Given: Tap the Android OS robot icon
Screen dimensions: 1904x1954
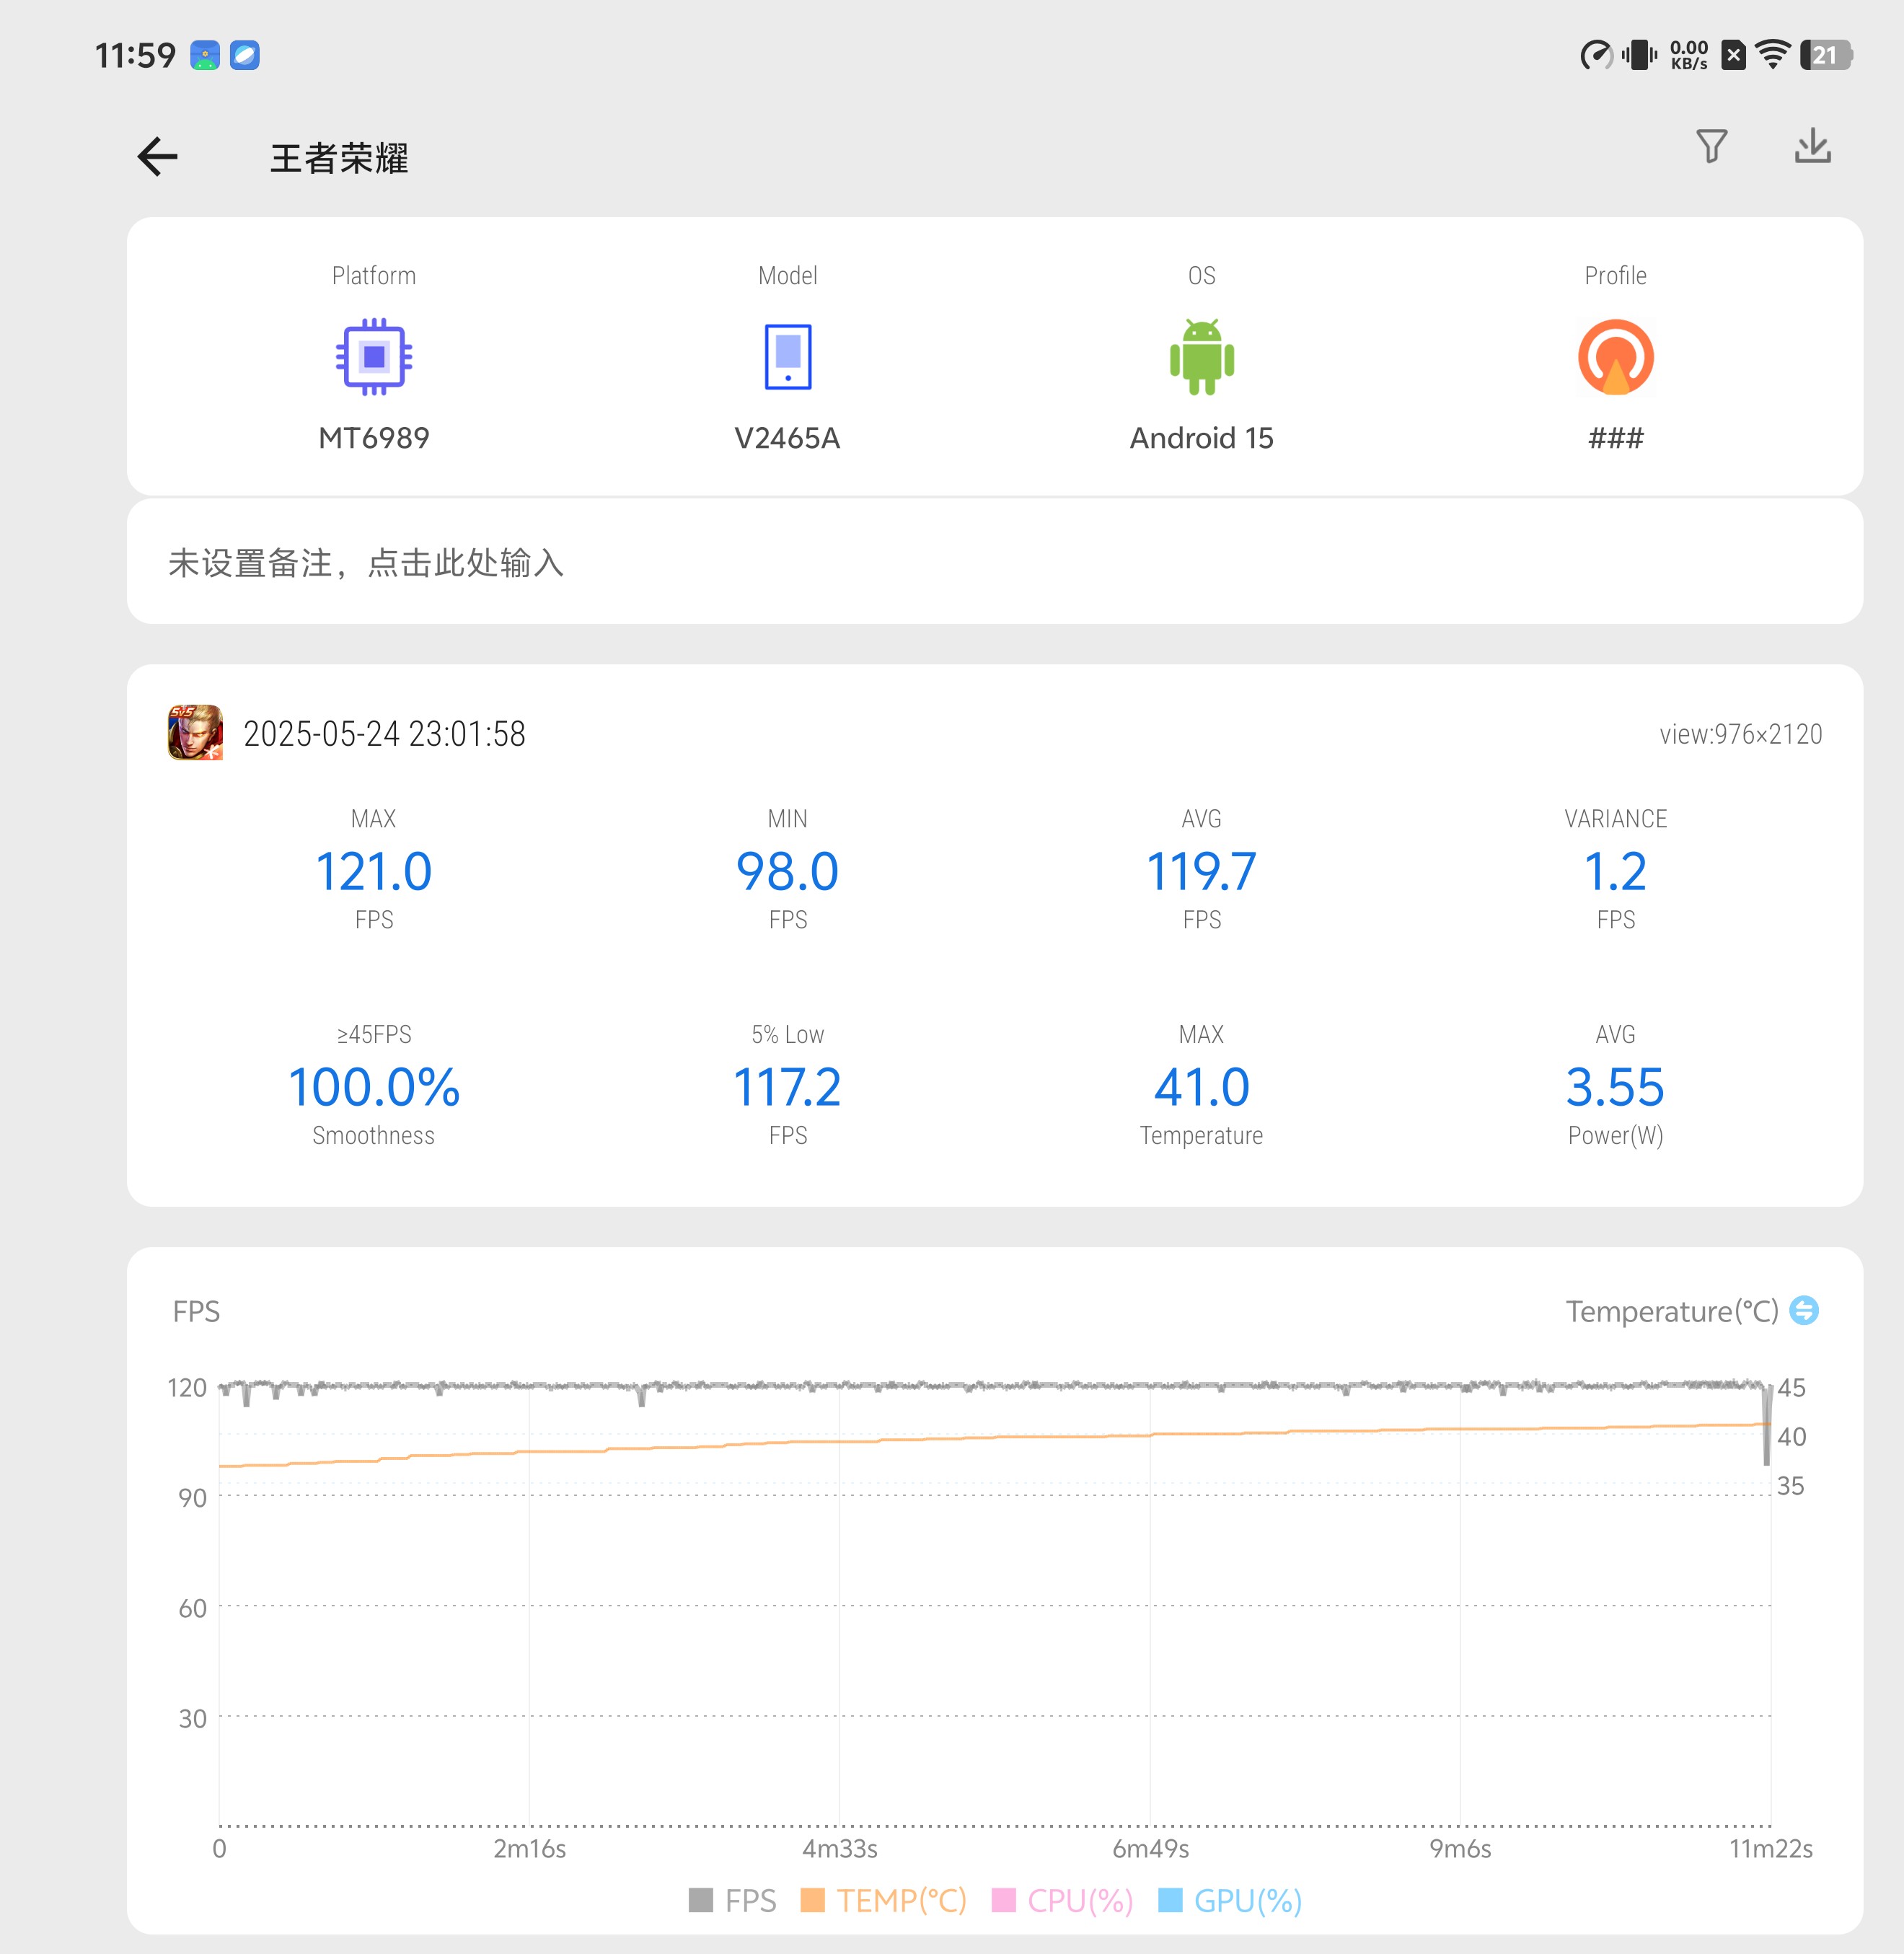Looking at the screenshot, I should click(x=1202, y=357).
